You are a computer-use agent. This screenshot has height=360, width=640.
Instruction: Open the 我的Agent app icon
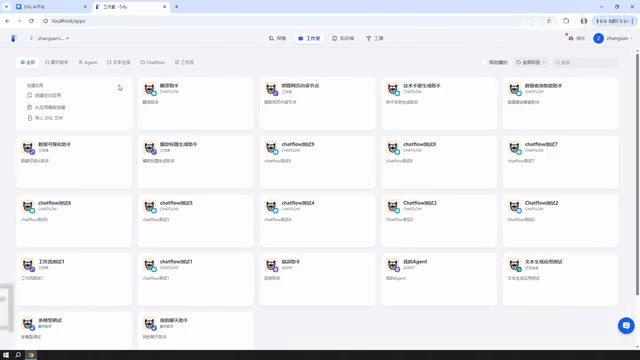click(x=393, y=265)
